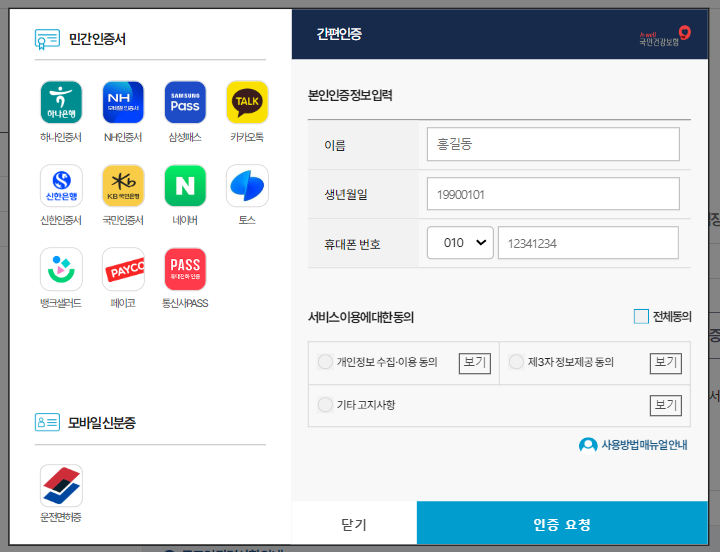This screenshot has width=720, height=552.
Task: Choose the NH인증서 certificate icon
Action: (123, 102)
